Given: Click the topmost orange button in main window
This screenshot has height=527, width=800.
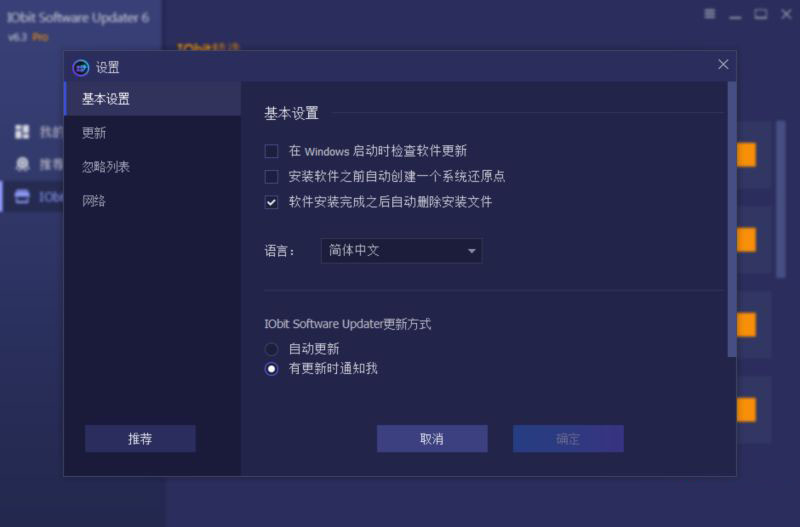Looking at the screenshot, I should click(746, 155).
